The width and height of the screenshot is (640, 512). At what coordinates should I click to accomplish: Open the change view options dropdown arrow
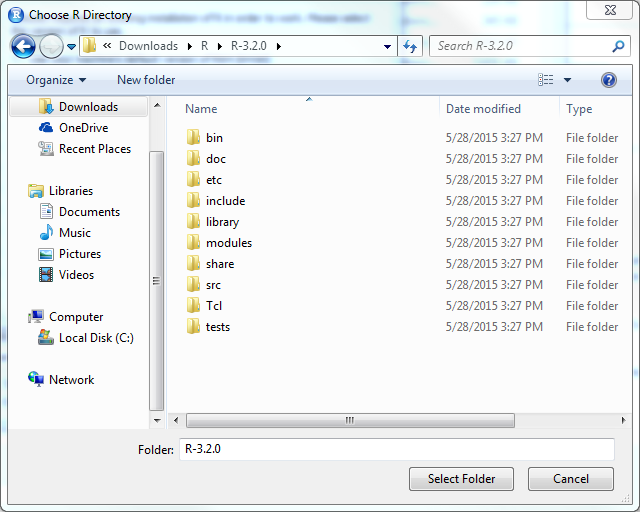[567, 80]
